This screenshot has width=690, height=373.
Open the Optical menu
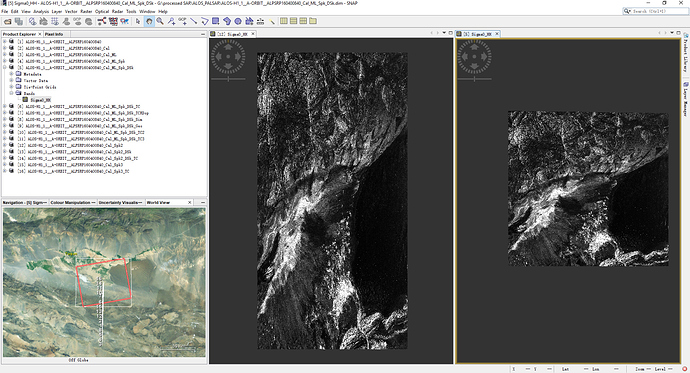102,11
